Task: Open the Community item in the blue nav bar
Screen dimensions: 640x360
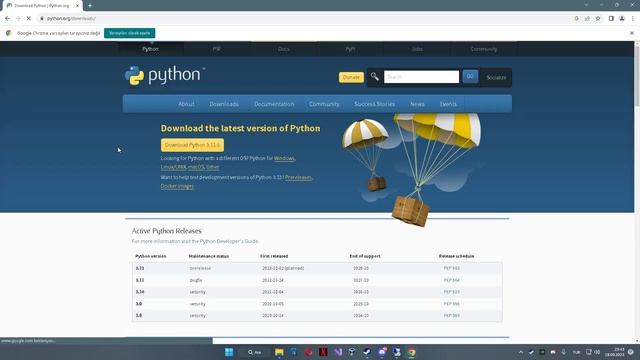Action: click(324, 104)
